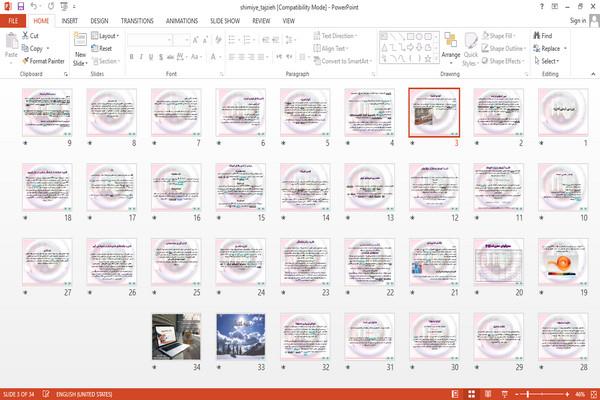Click the Cut scissors command

tap(30, 36)
